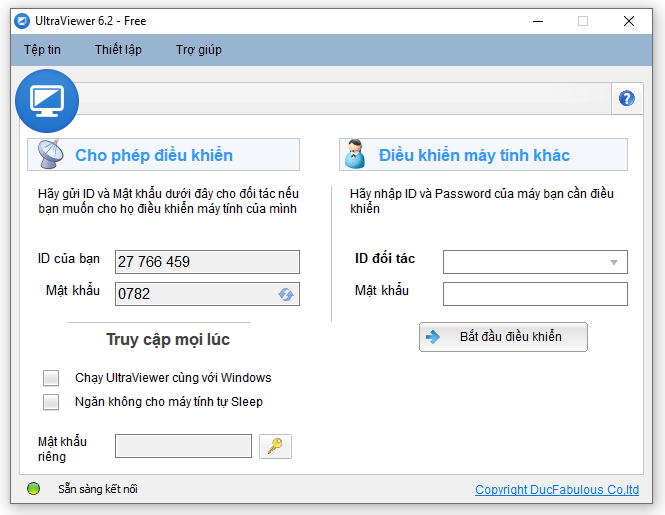This screenshot has height=515, width=665.
Task: Open the Trợ giúp menu
Action: tap(199, 50)
